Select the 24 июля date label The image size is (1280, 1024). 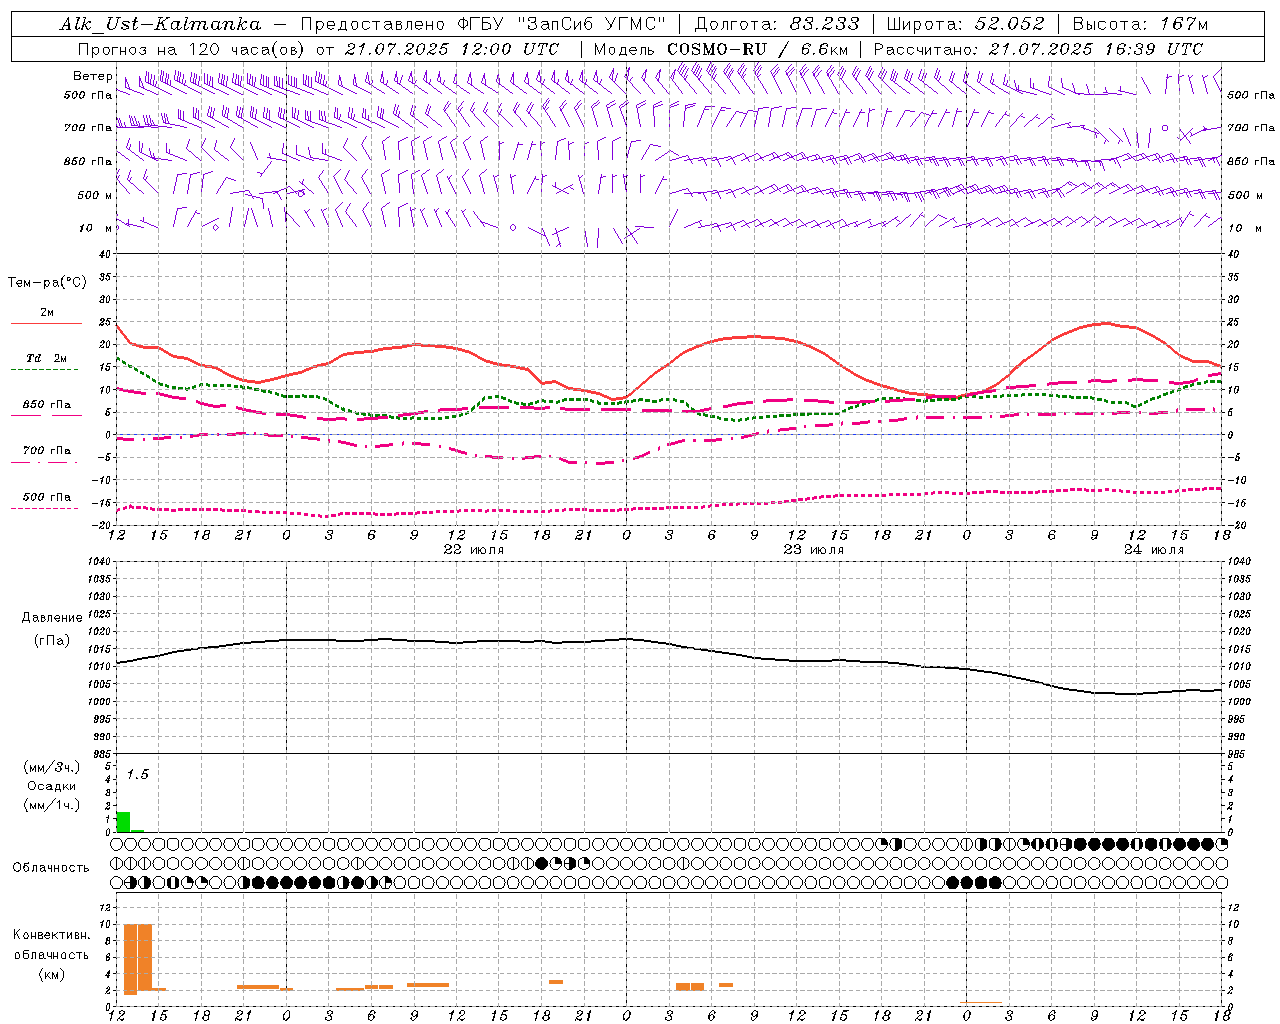tap(1154, 550)
